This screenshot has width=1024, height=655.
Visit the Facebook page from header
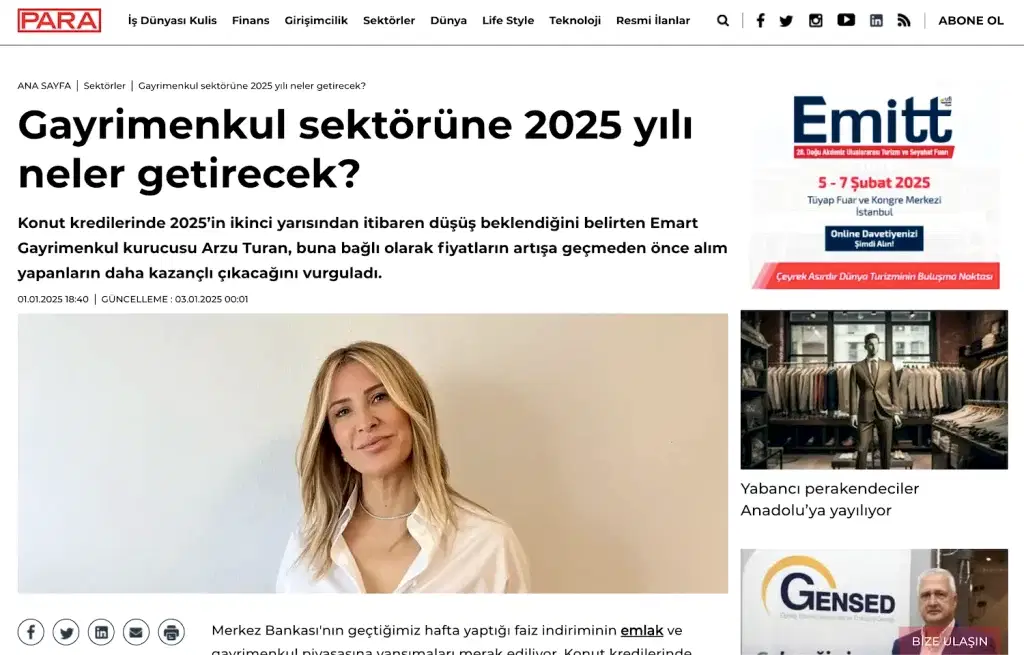[760, 20]
